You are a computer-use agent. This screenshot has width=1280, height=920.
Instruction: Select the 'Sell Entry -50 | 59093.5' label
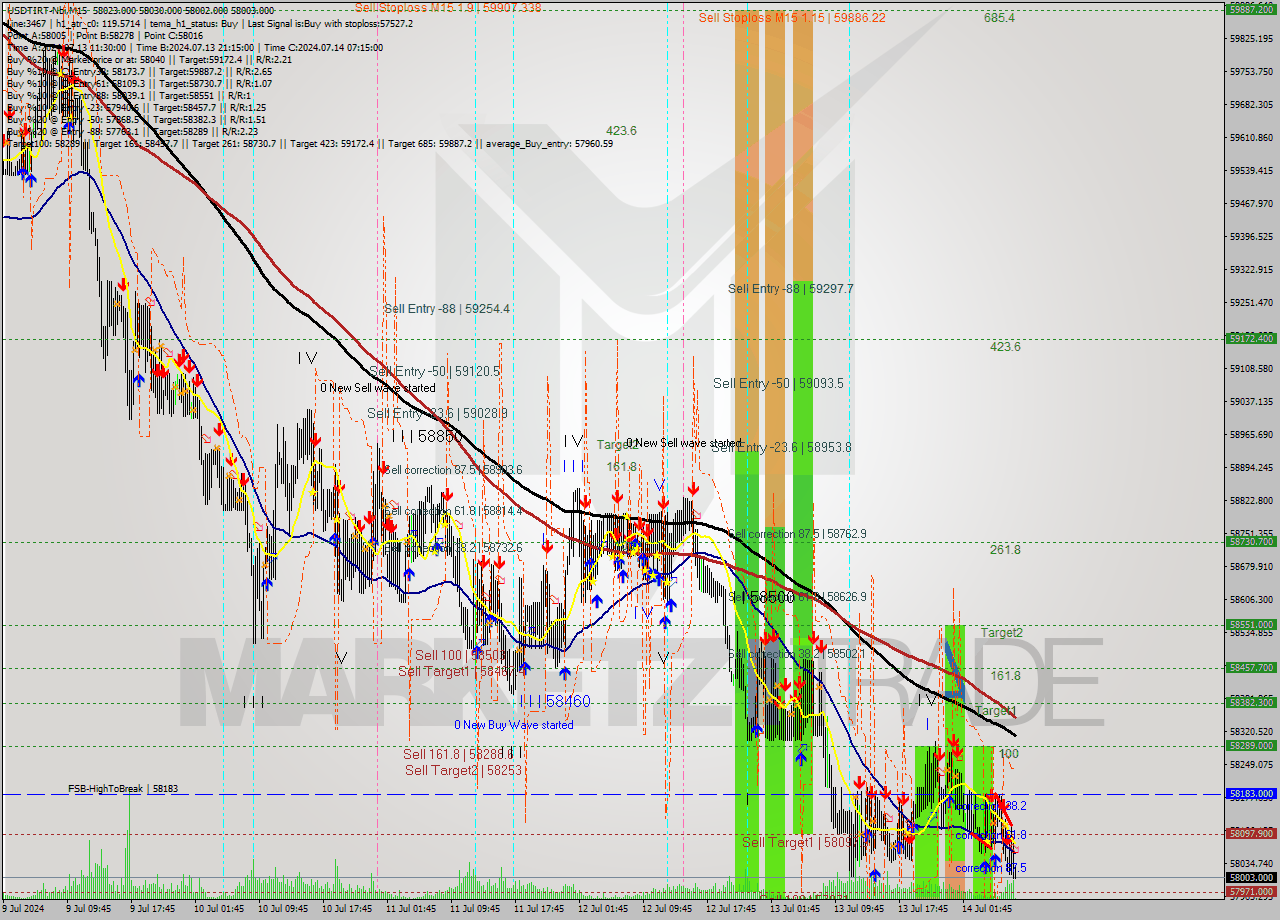coord(778,383)
